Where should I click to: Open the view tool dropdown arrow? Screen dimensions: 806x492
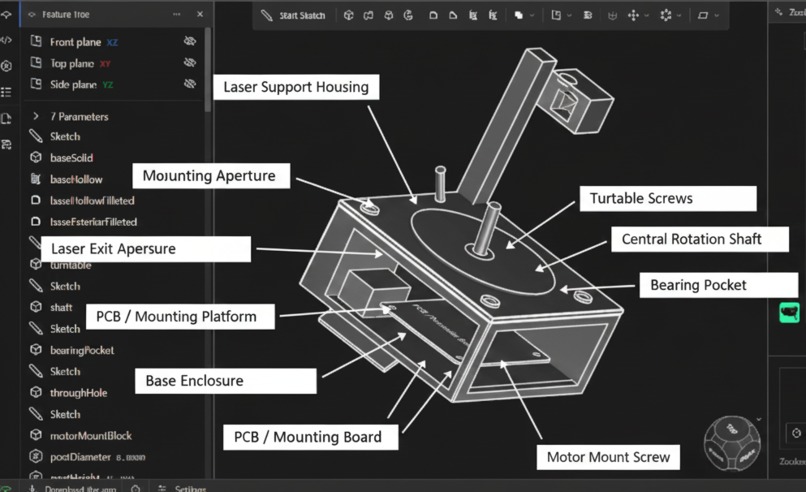[717, 15]
